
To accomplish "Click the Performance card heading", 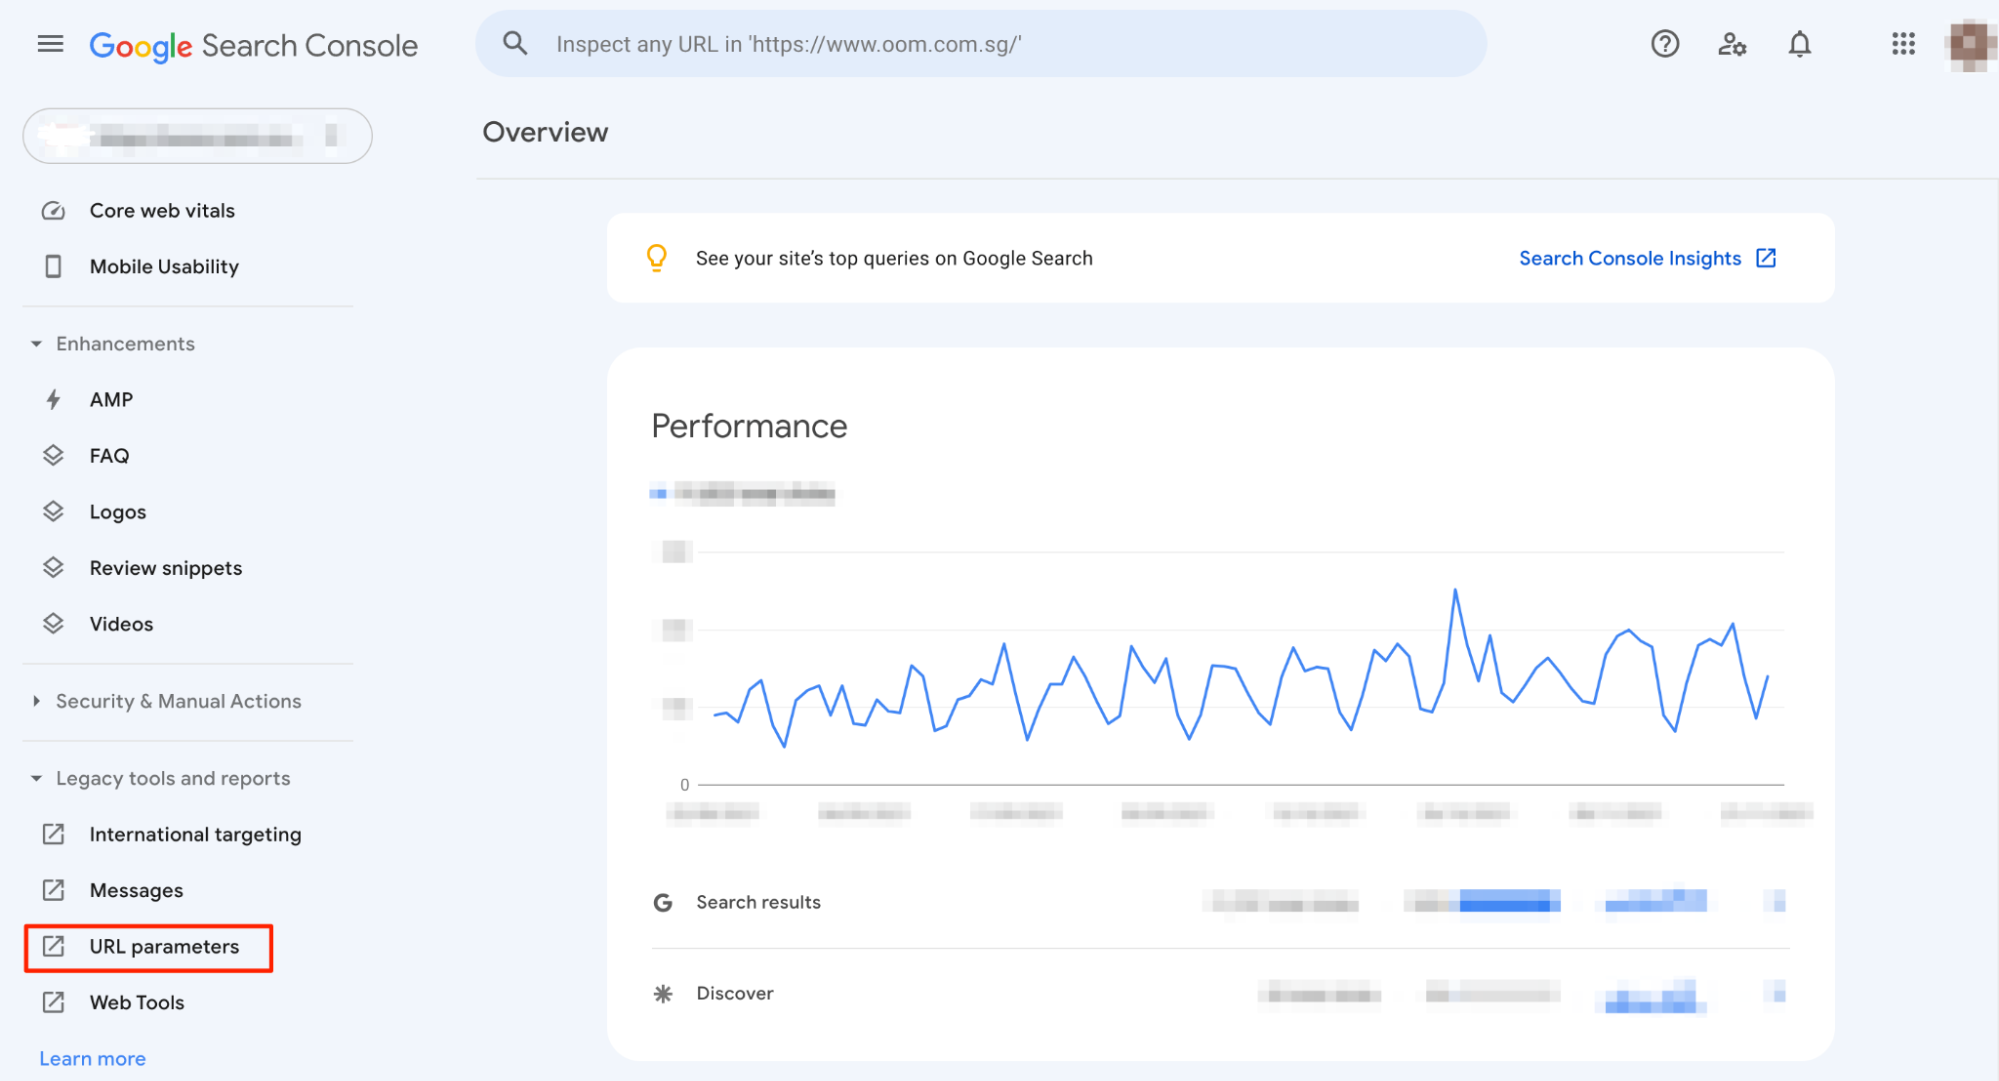I will (749, 426).
